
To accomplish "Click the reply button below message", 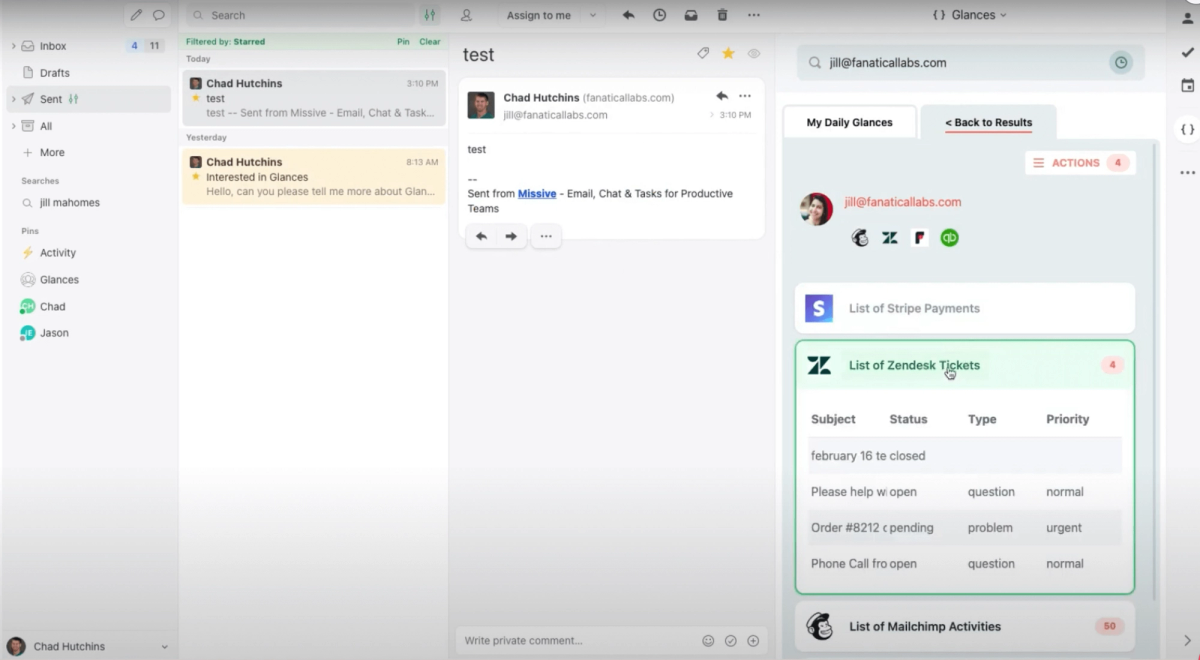I will click(481, 236).
